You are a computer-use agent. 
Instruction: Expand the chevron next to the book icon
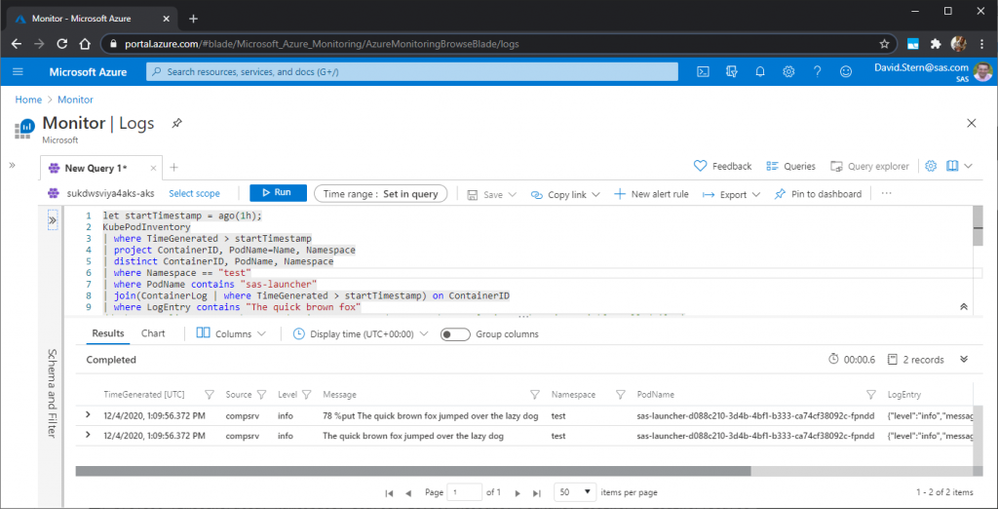click(x=968, y=166)
